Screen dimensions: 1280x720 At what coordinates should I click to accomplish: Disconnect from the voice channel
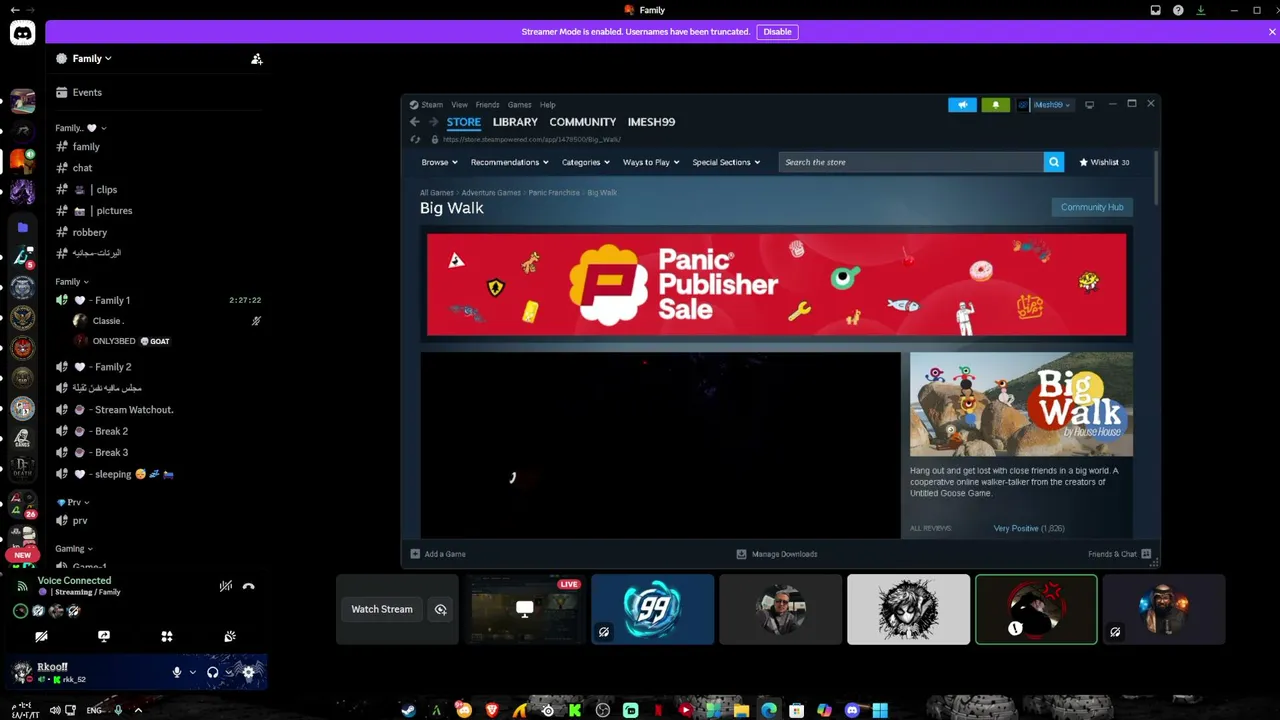pos(249,586)
